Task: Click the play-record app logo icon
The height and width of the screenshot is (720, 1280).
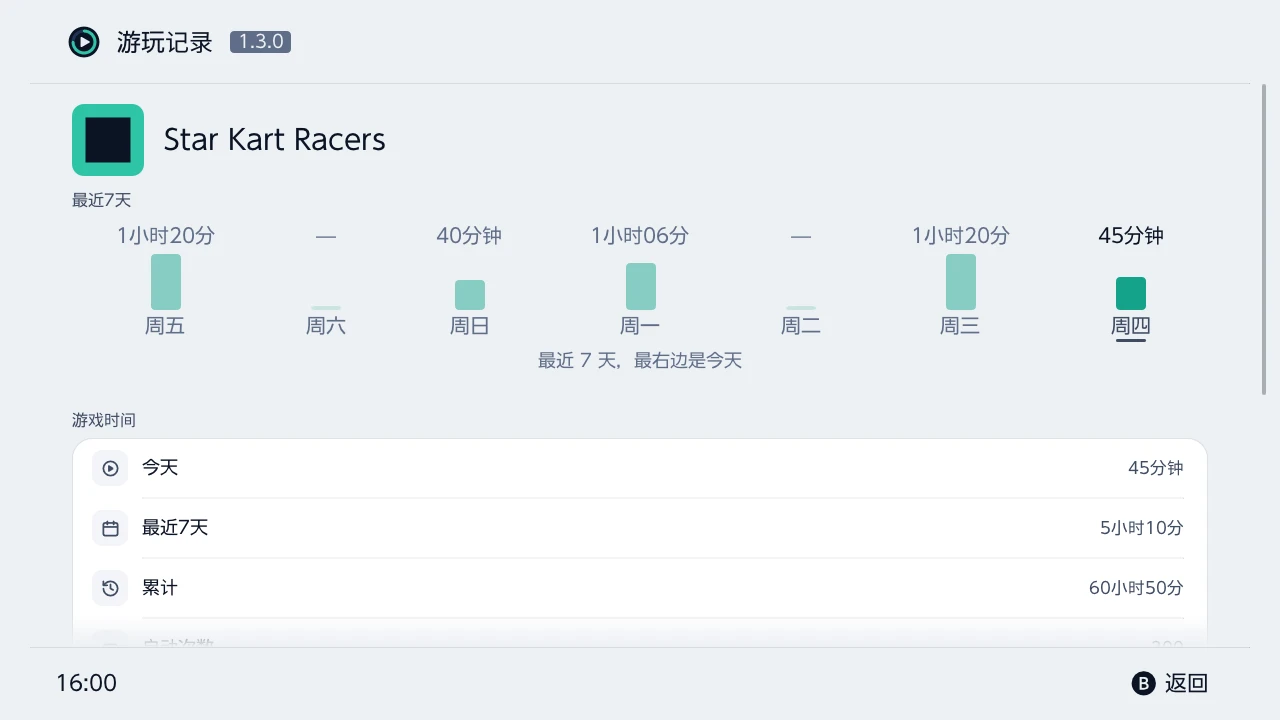Action: tap(84, 42)
